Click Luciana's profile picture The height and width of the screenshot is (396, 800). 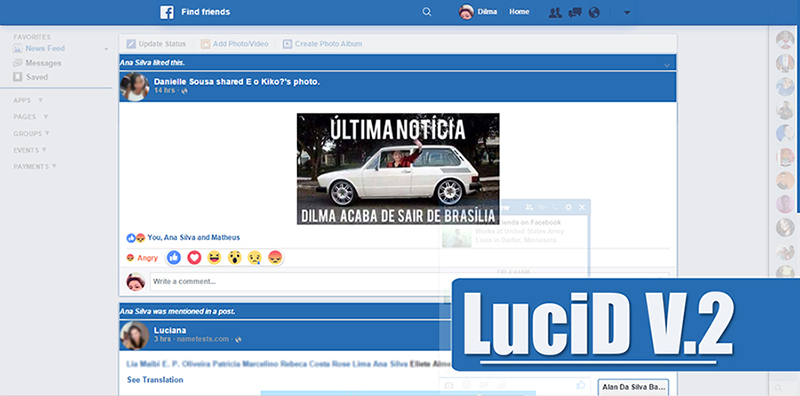(135, 335)
